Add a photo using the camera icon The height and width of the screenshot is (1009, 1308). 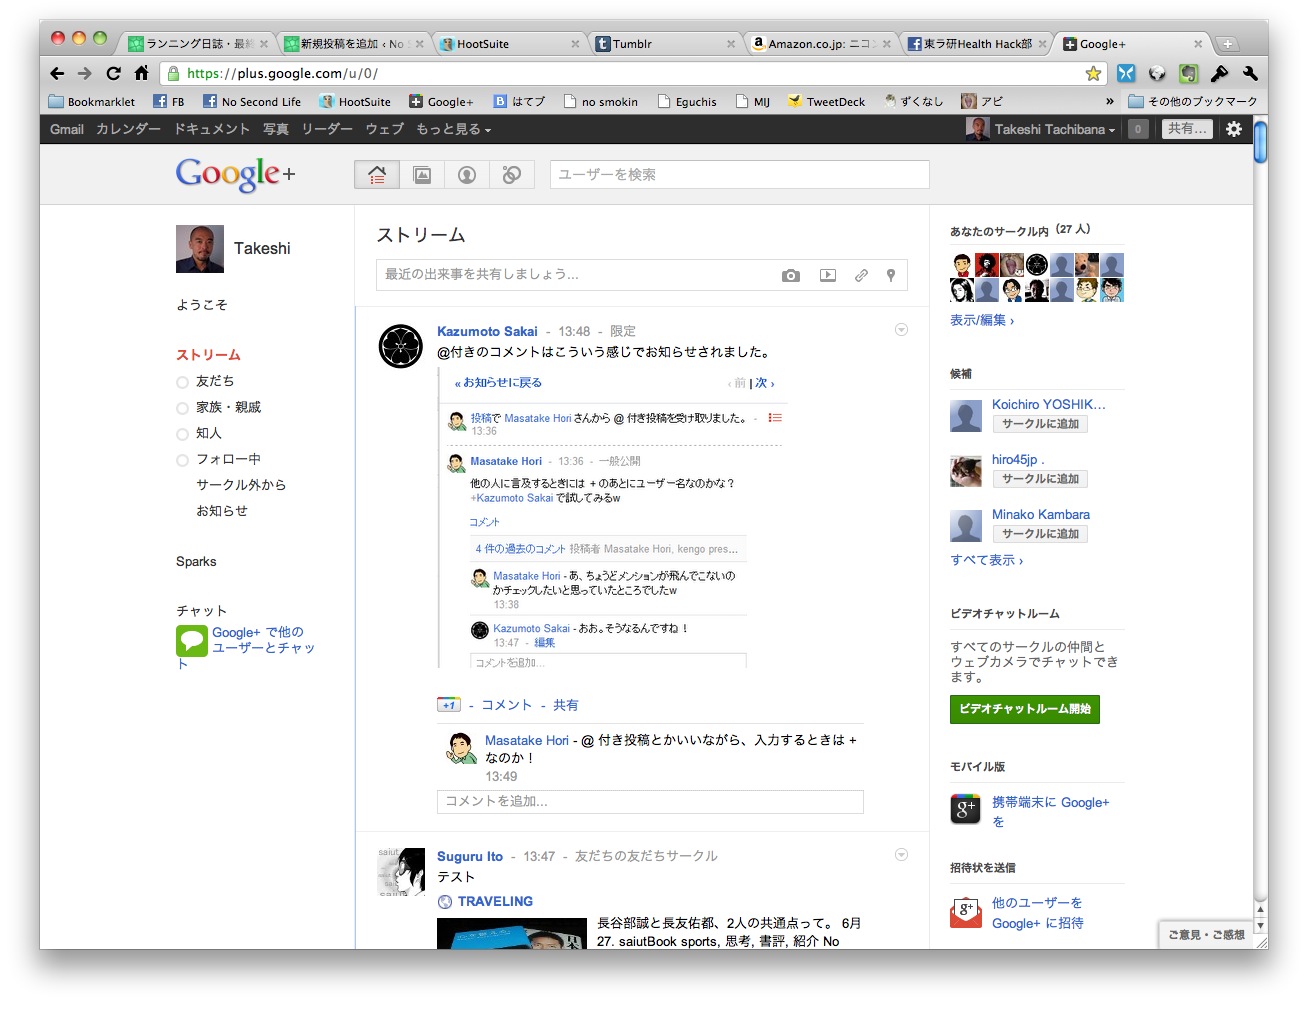791,276
